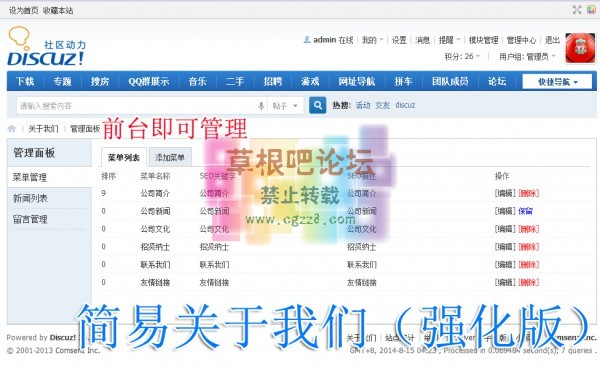This screenshot has height=371, width=600.
Task: Click the home icon in breadcrumb
Action: click(12, 129)
